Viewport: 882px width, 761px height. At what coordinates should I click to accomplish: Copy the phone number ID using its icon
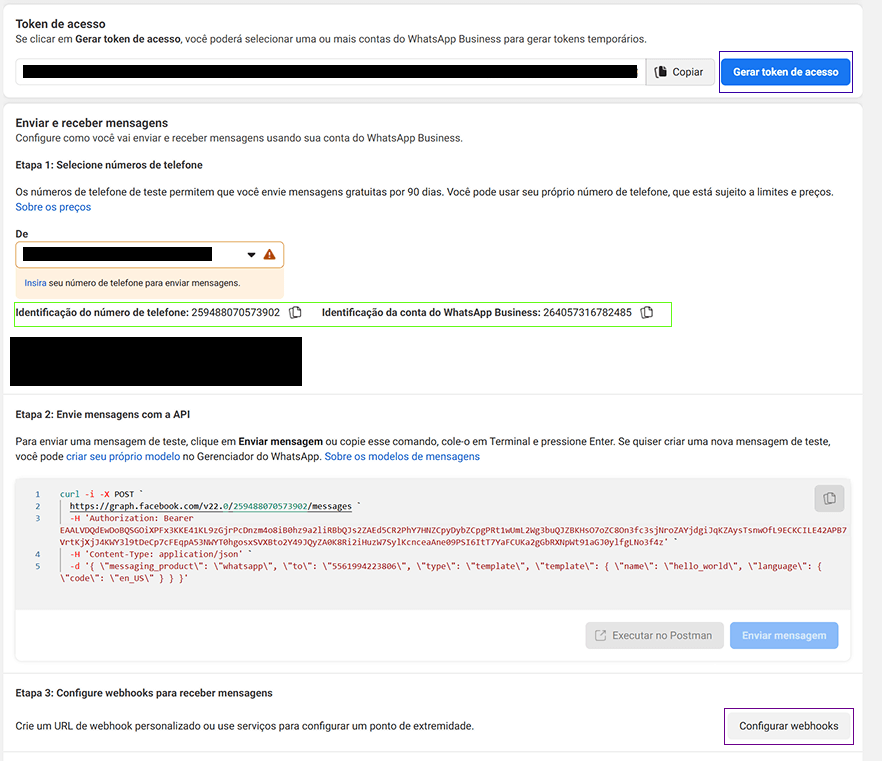pyautogui.click(x=295, y=313)
